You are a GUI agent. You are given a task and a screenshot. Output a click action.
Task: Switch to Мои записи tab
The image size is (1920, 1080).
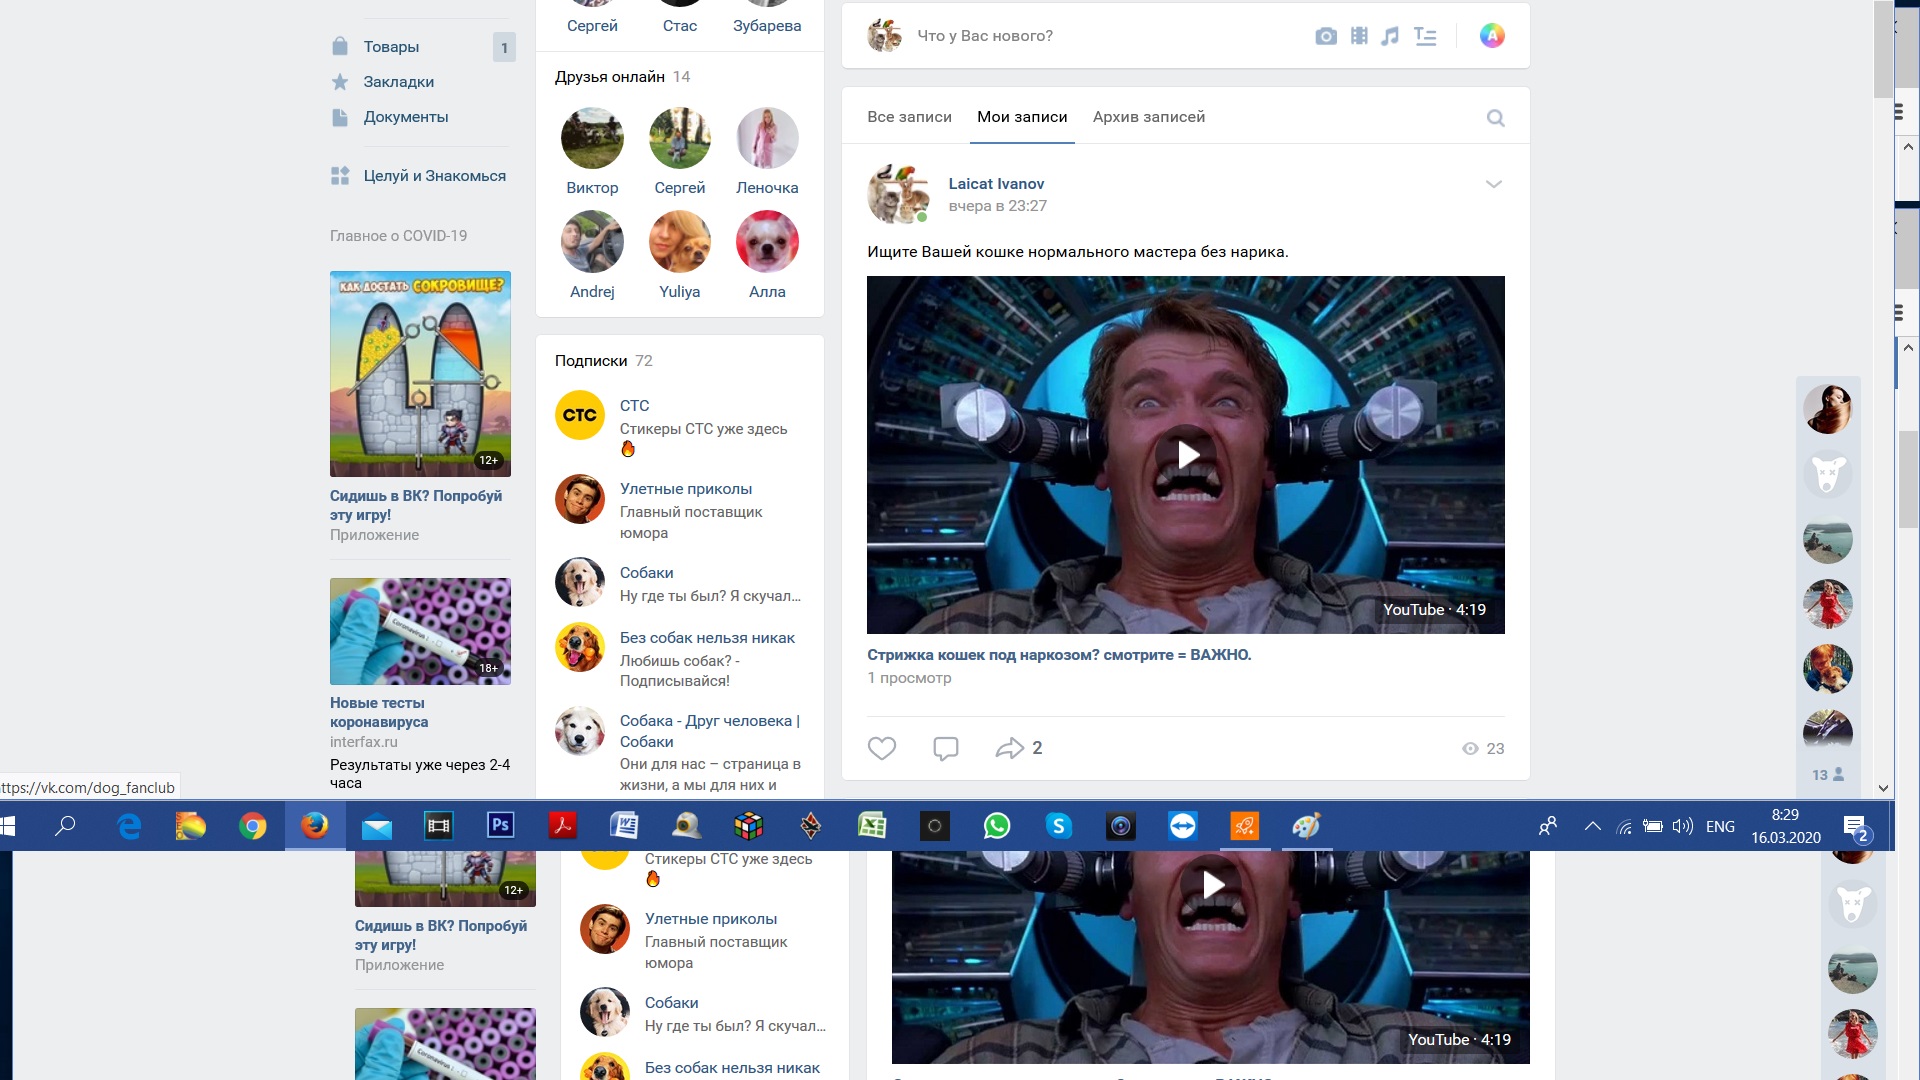(x=1022, y=117)
